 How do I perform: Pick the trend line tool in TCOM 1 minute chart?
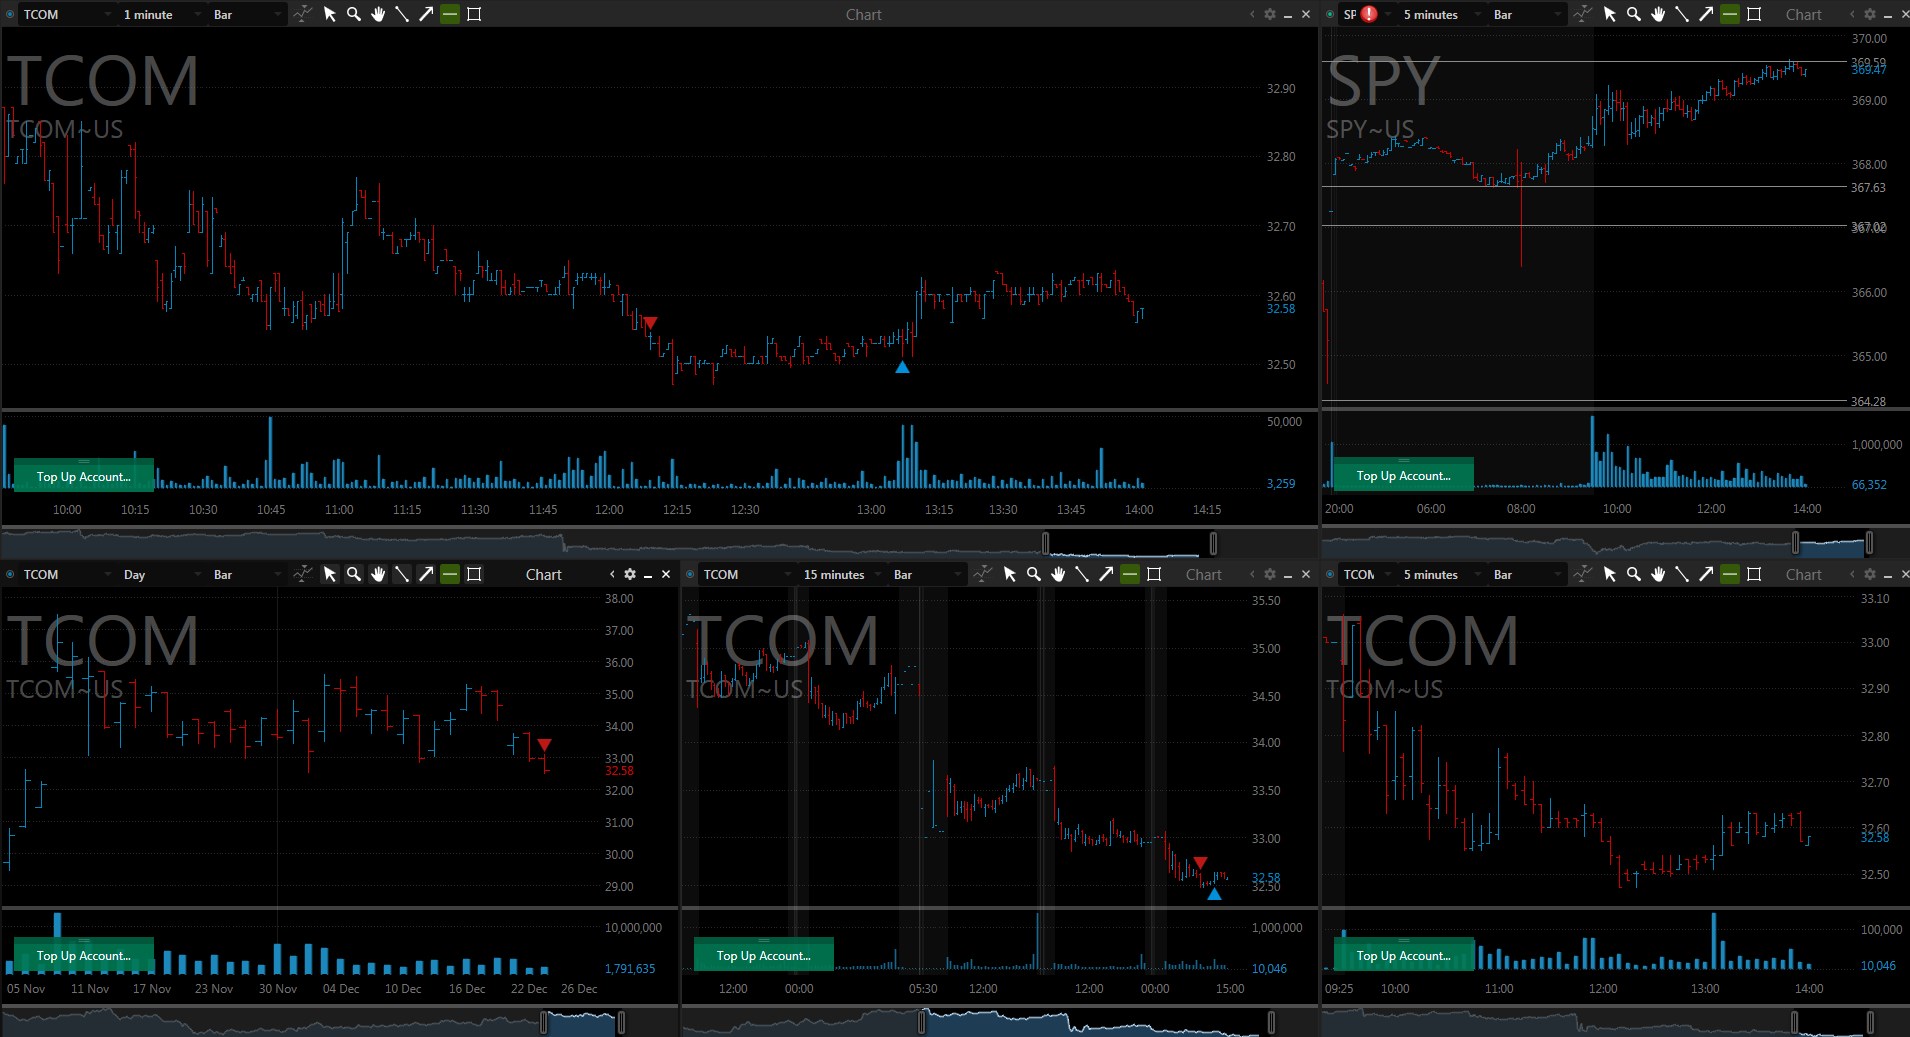tap(402, 14)
